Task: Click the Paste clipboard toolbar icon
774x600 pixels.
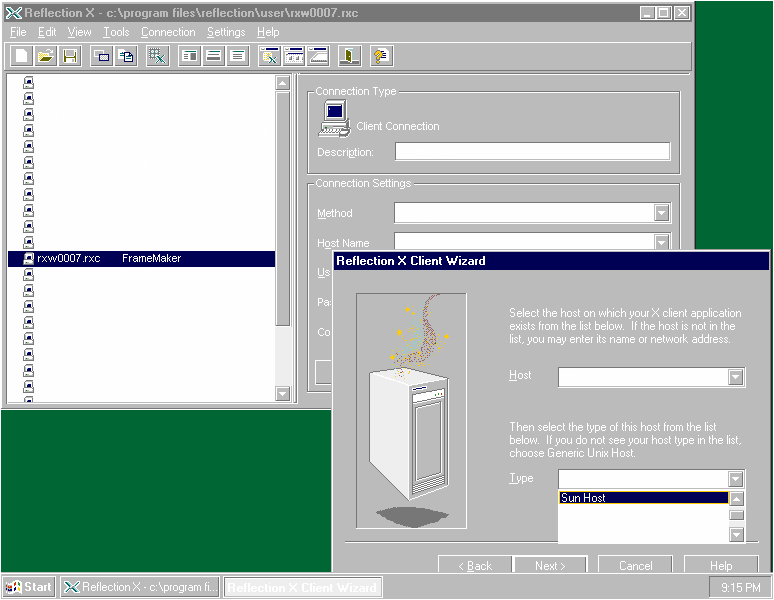Action: [x=126, y=56]
